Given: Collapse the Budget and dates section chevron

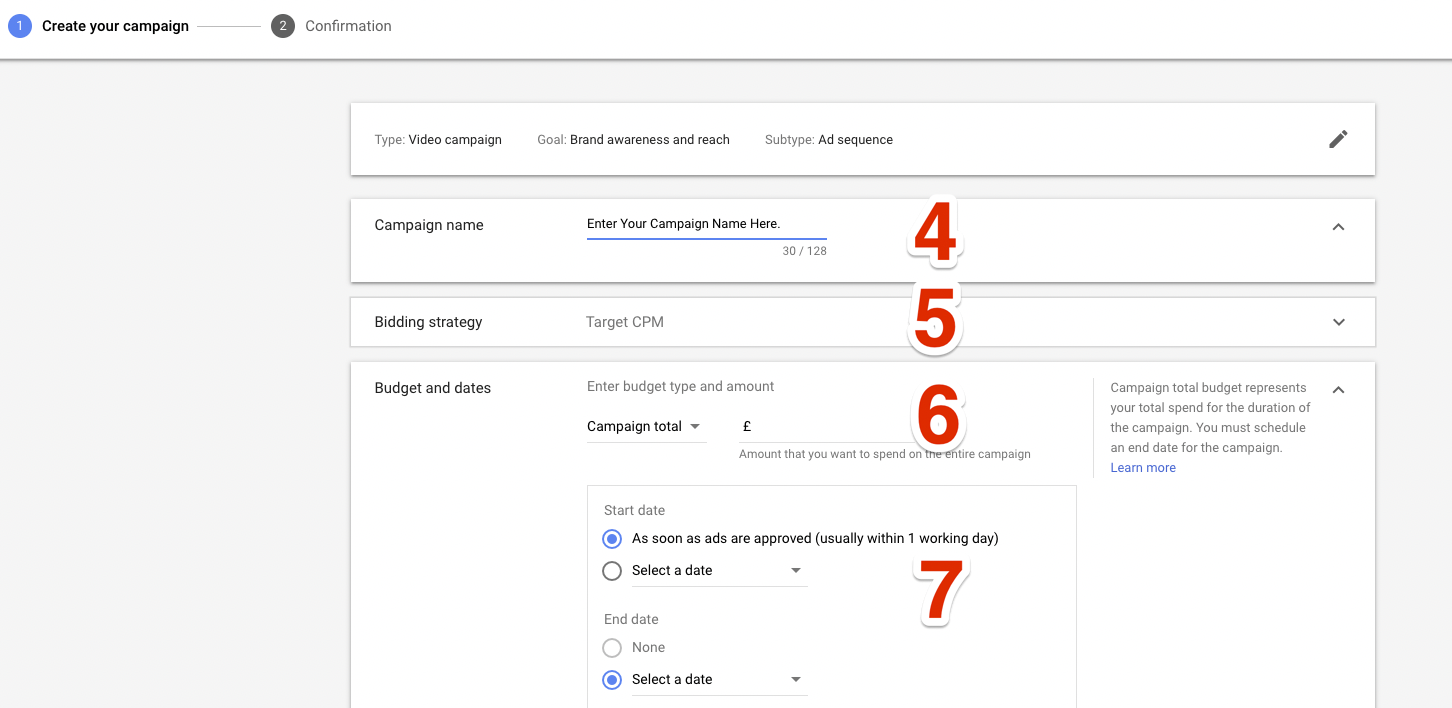Looking at the screenshot, I should 1338,389.
